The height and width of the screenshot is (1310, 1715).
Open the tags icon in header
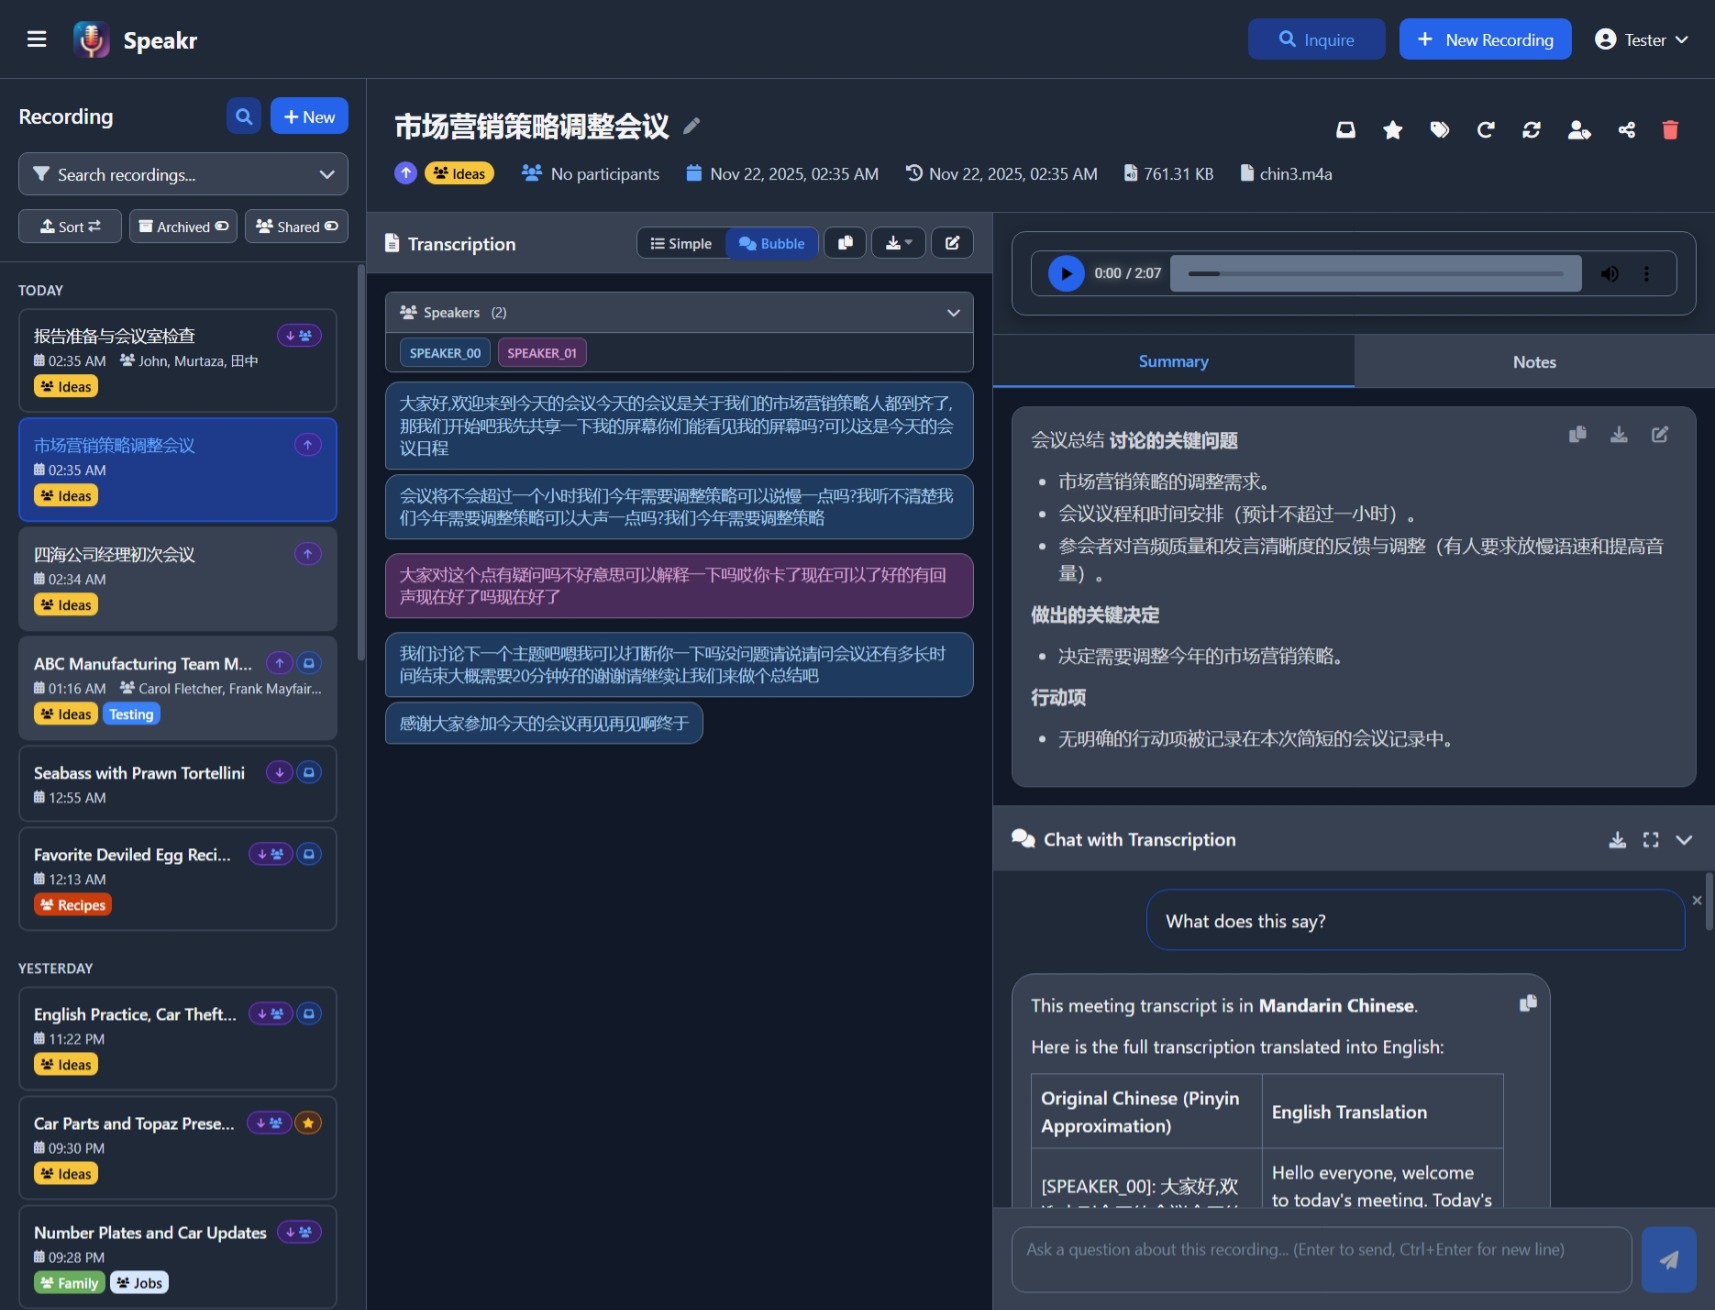[x=1439, y=130]
